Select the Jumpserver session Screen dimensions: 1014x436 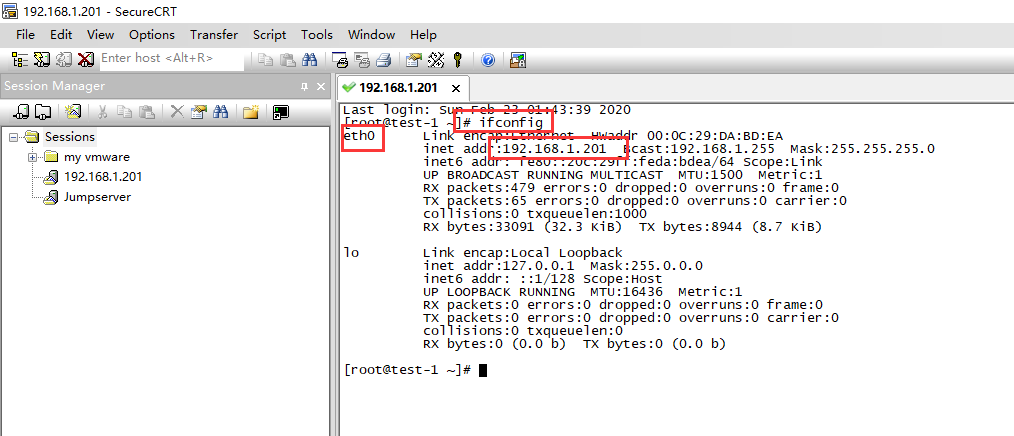97,197
